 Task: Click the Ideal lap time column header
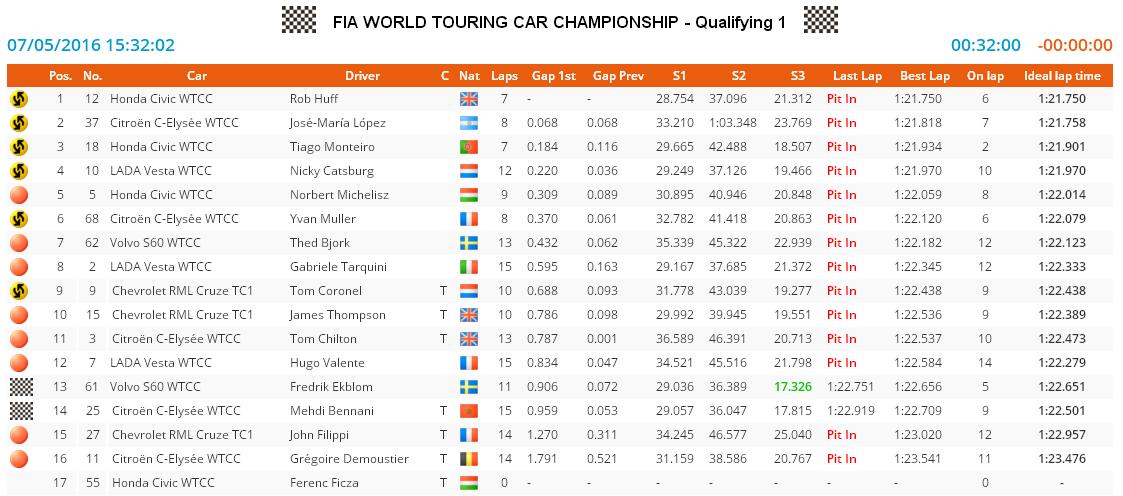(x=1062, y=76)
